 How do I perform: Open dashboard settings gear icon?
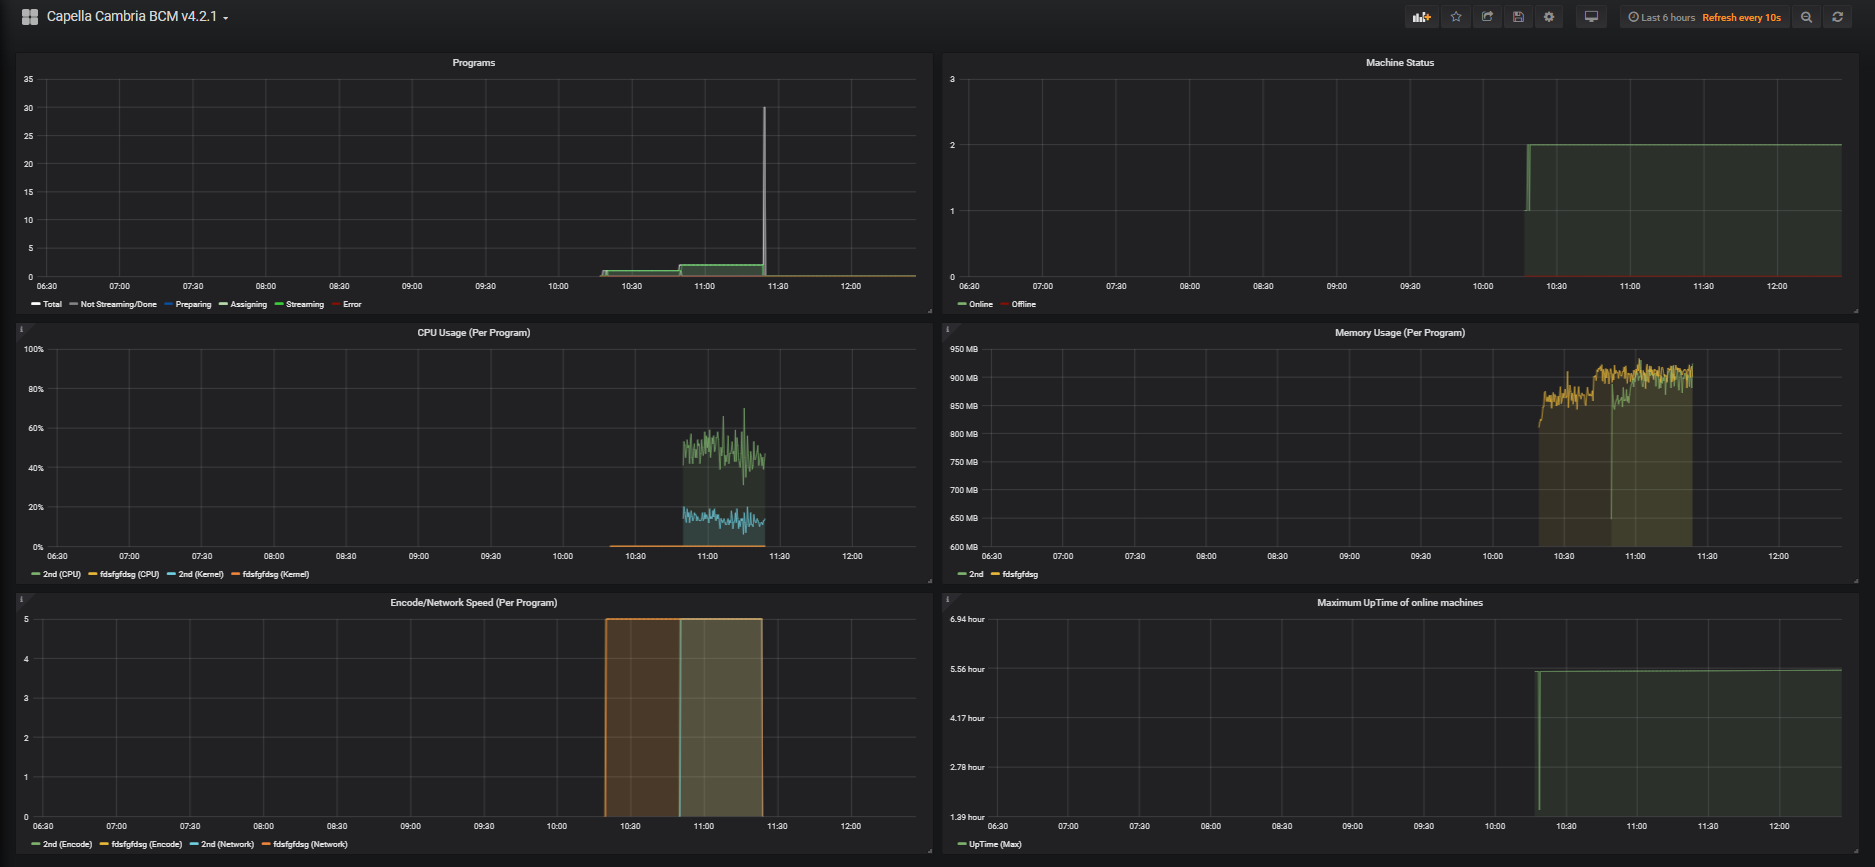(x=1549, y=17)
